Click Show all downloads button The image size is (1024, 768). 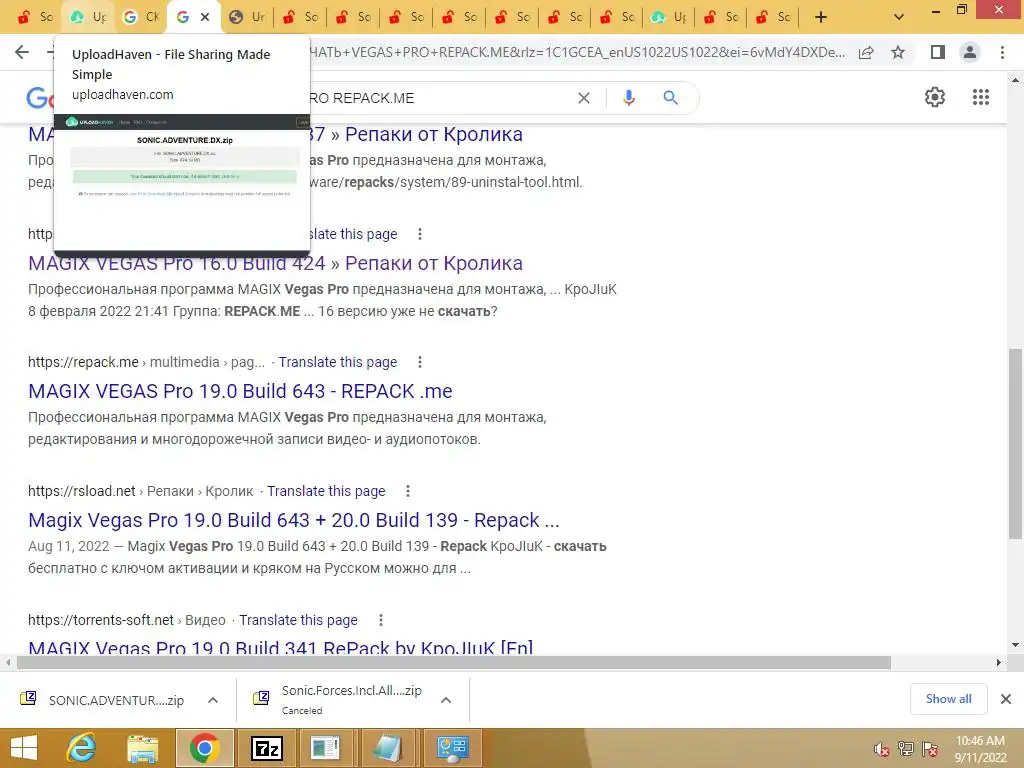[948, 699]
